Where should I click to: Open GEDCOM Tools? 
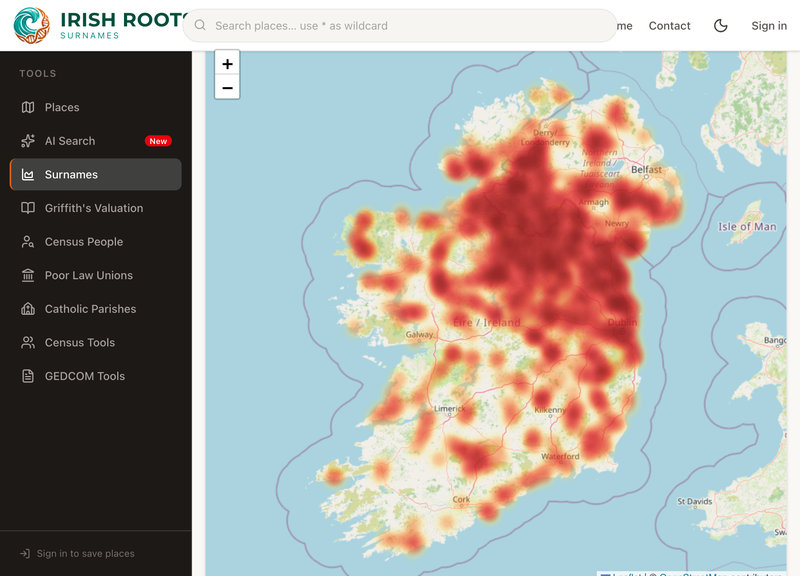pos(96,376)
